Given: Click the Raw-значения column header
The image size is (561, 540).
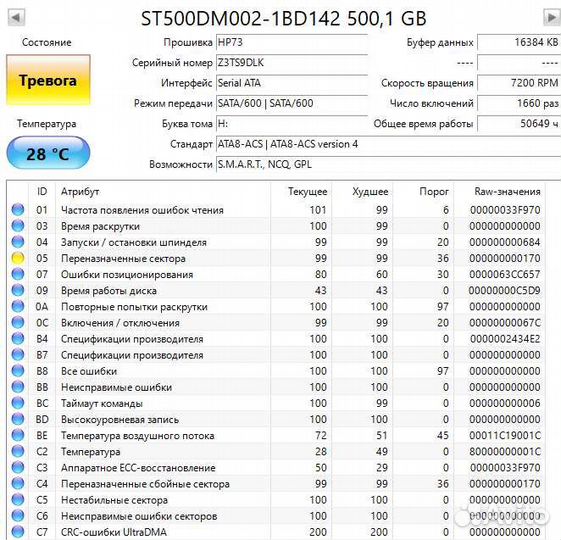Looking at the screenshot, I should pos(499,191).
